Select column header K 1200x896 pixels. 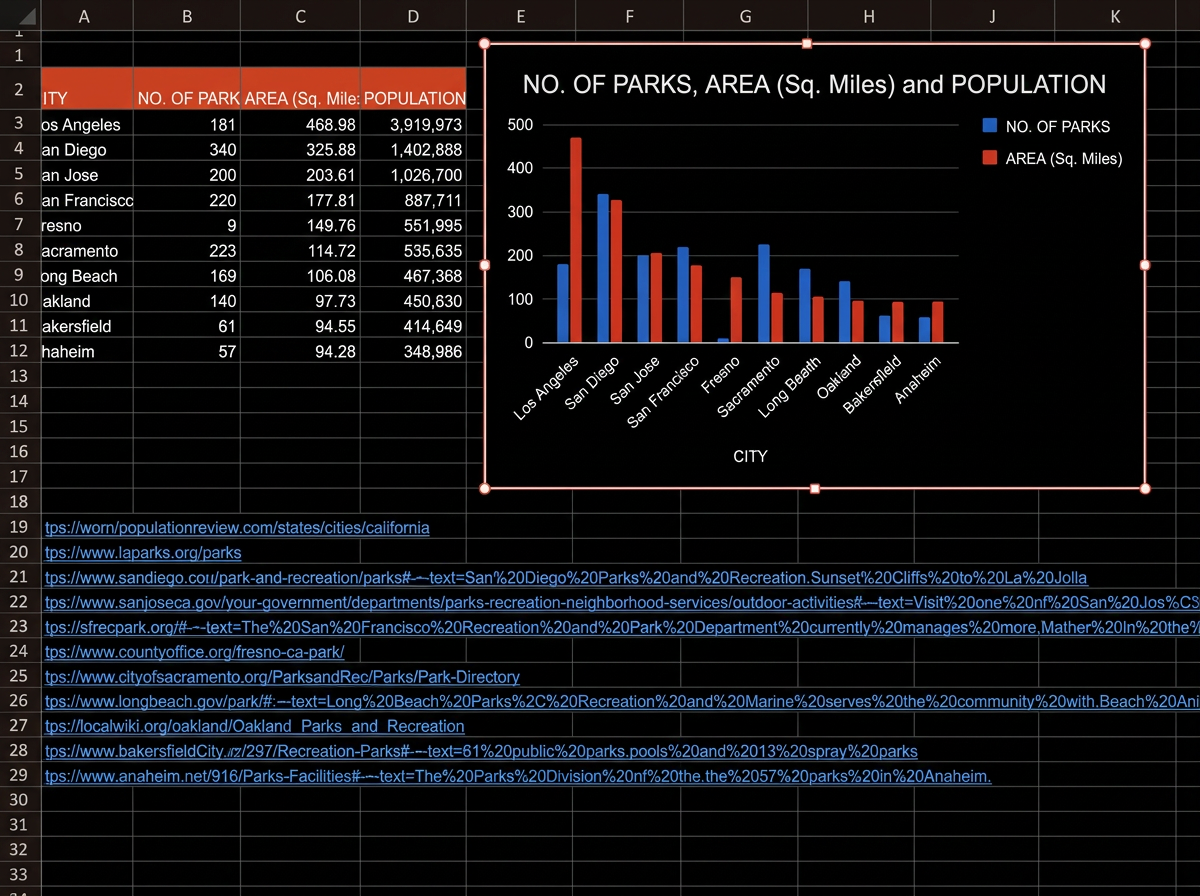pyautogui.click(x=1115, y=16)
